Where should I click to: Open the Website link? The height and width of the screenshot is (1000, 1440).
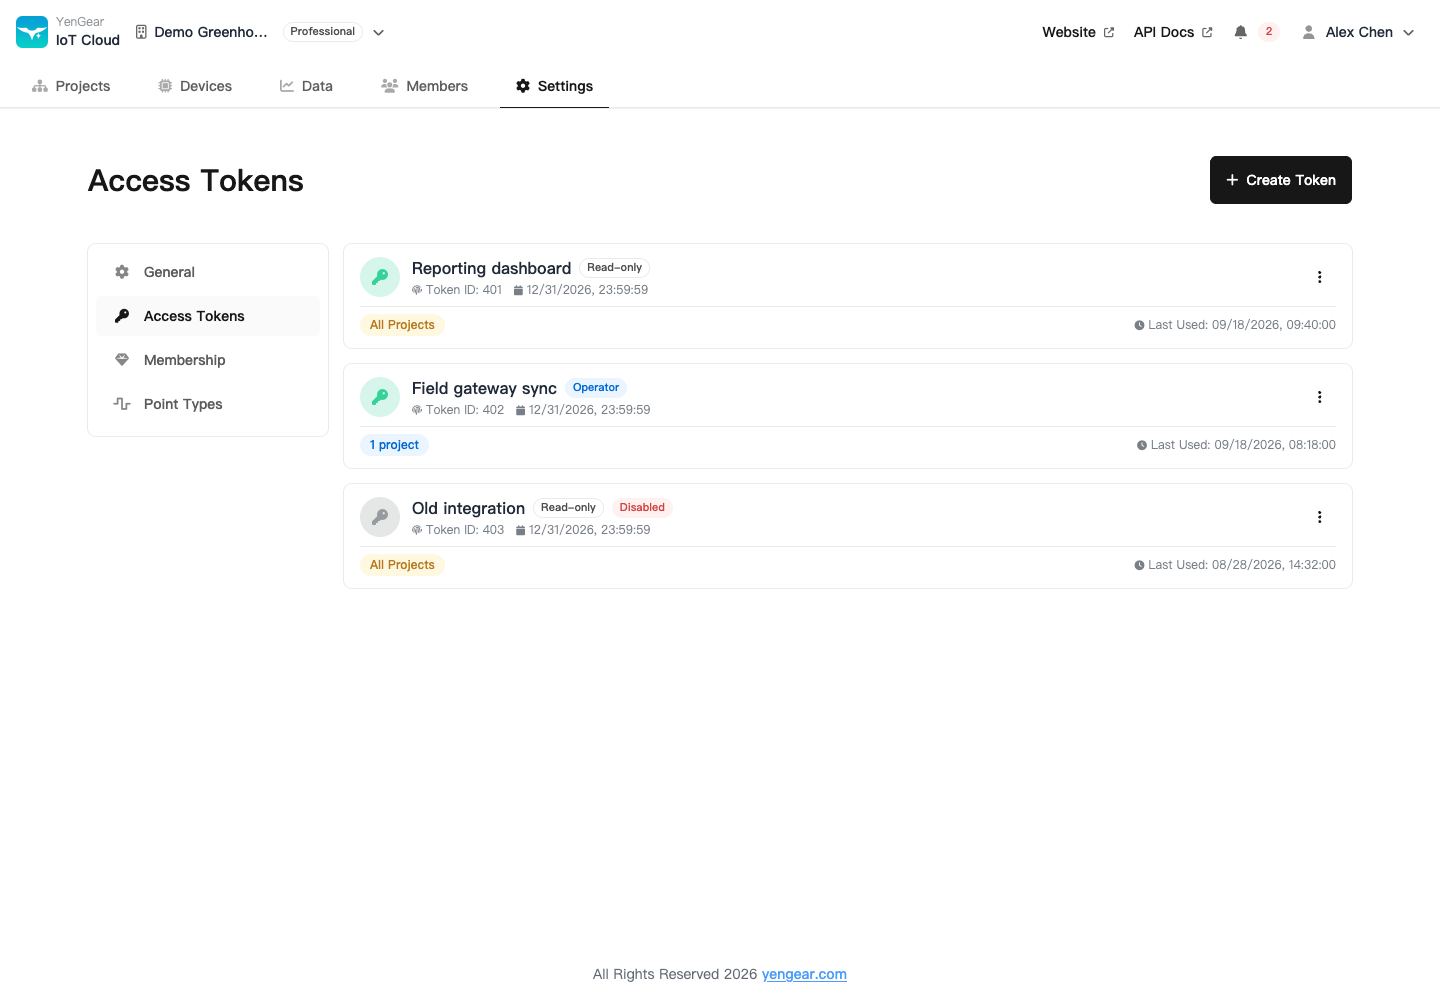1078,32
